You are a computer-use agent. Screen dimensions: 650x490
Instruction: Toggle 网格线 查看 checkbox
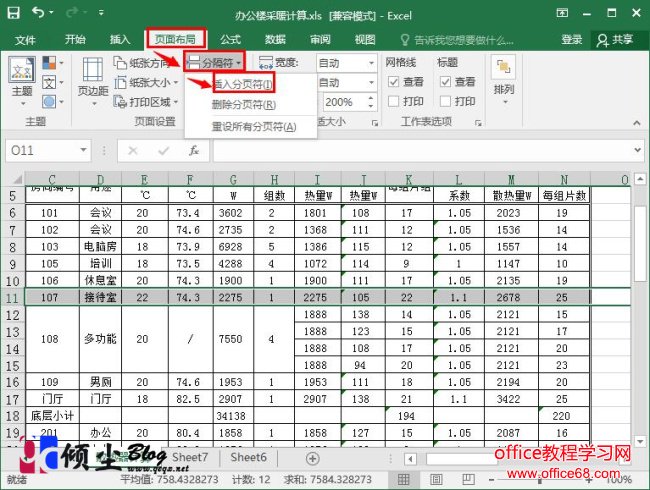click(x=393, y=82)
